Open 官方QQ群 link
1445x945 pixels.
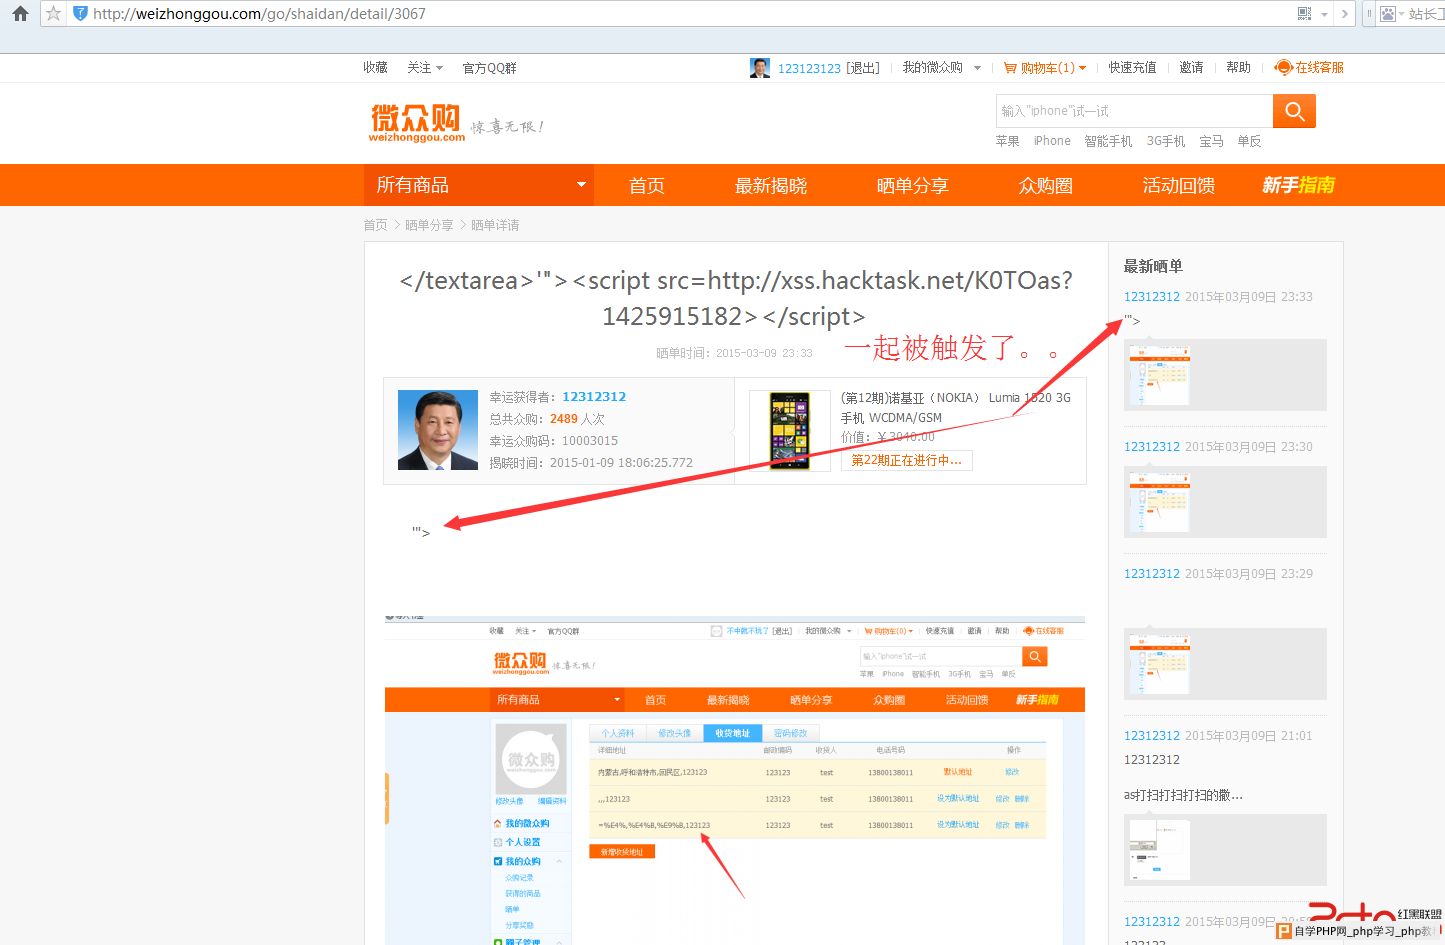pos(489,68)
